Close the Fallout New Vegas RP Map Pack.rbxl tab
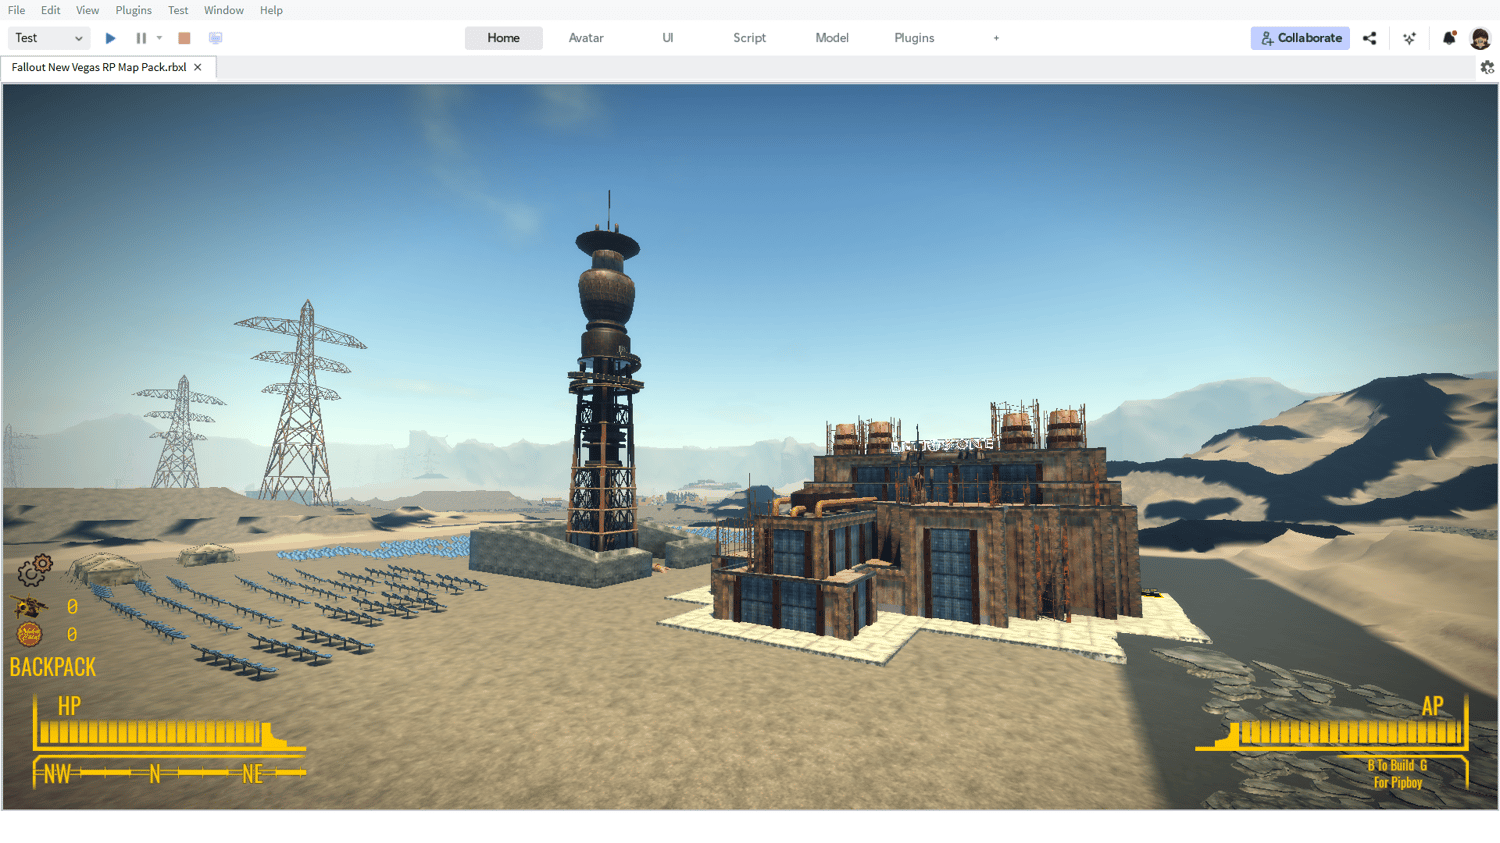 198,67
